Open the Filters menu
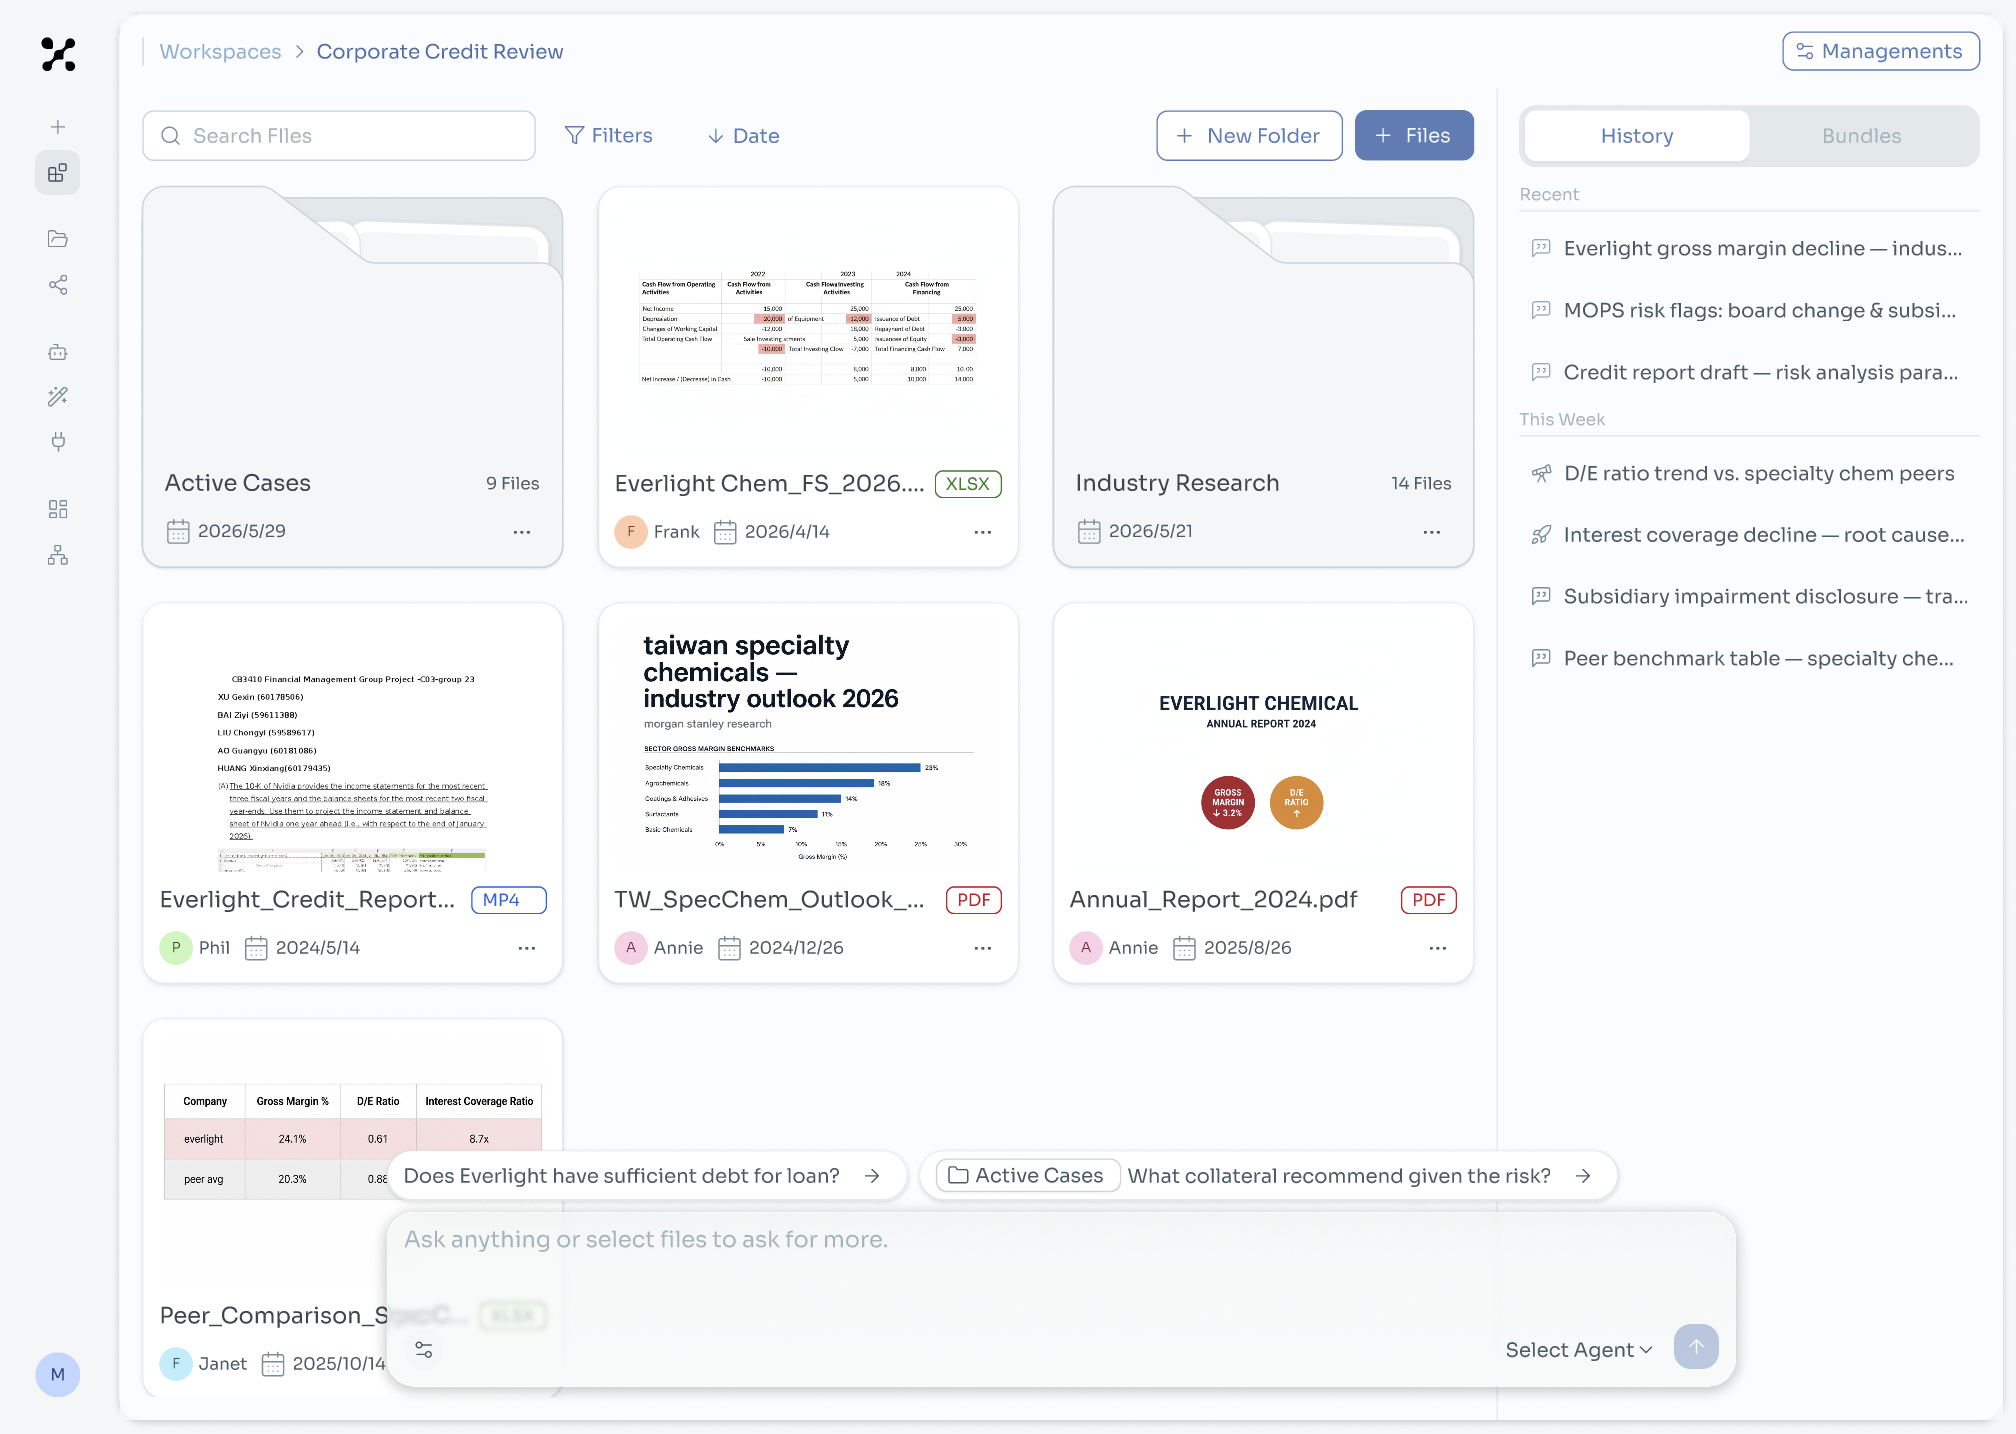2016x1434 pixels. point(609,135)
